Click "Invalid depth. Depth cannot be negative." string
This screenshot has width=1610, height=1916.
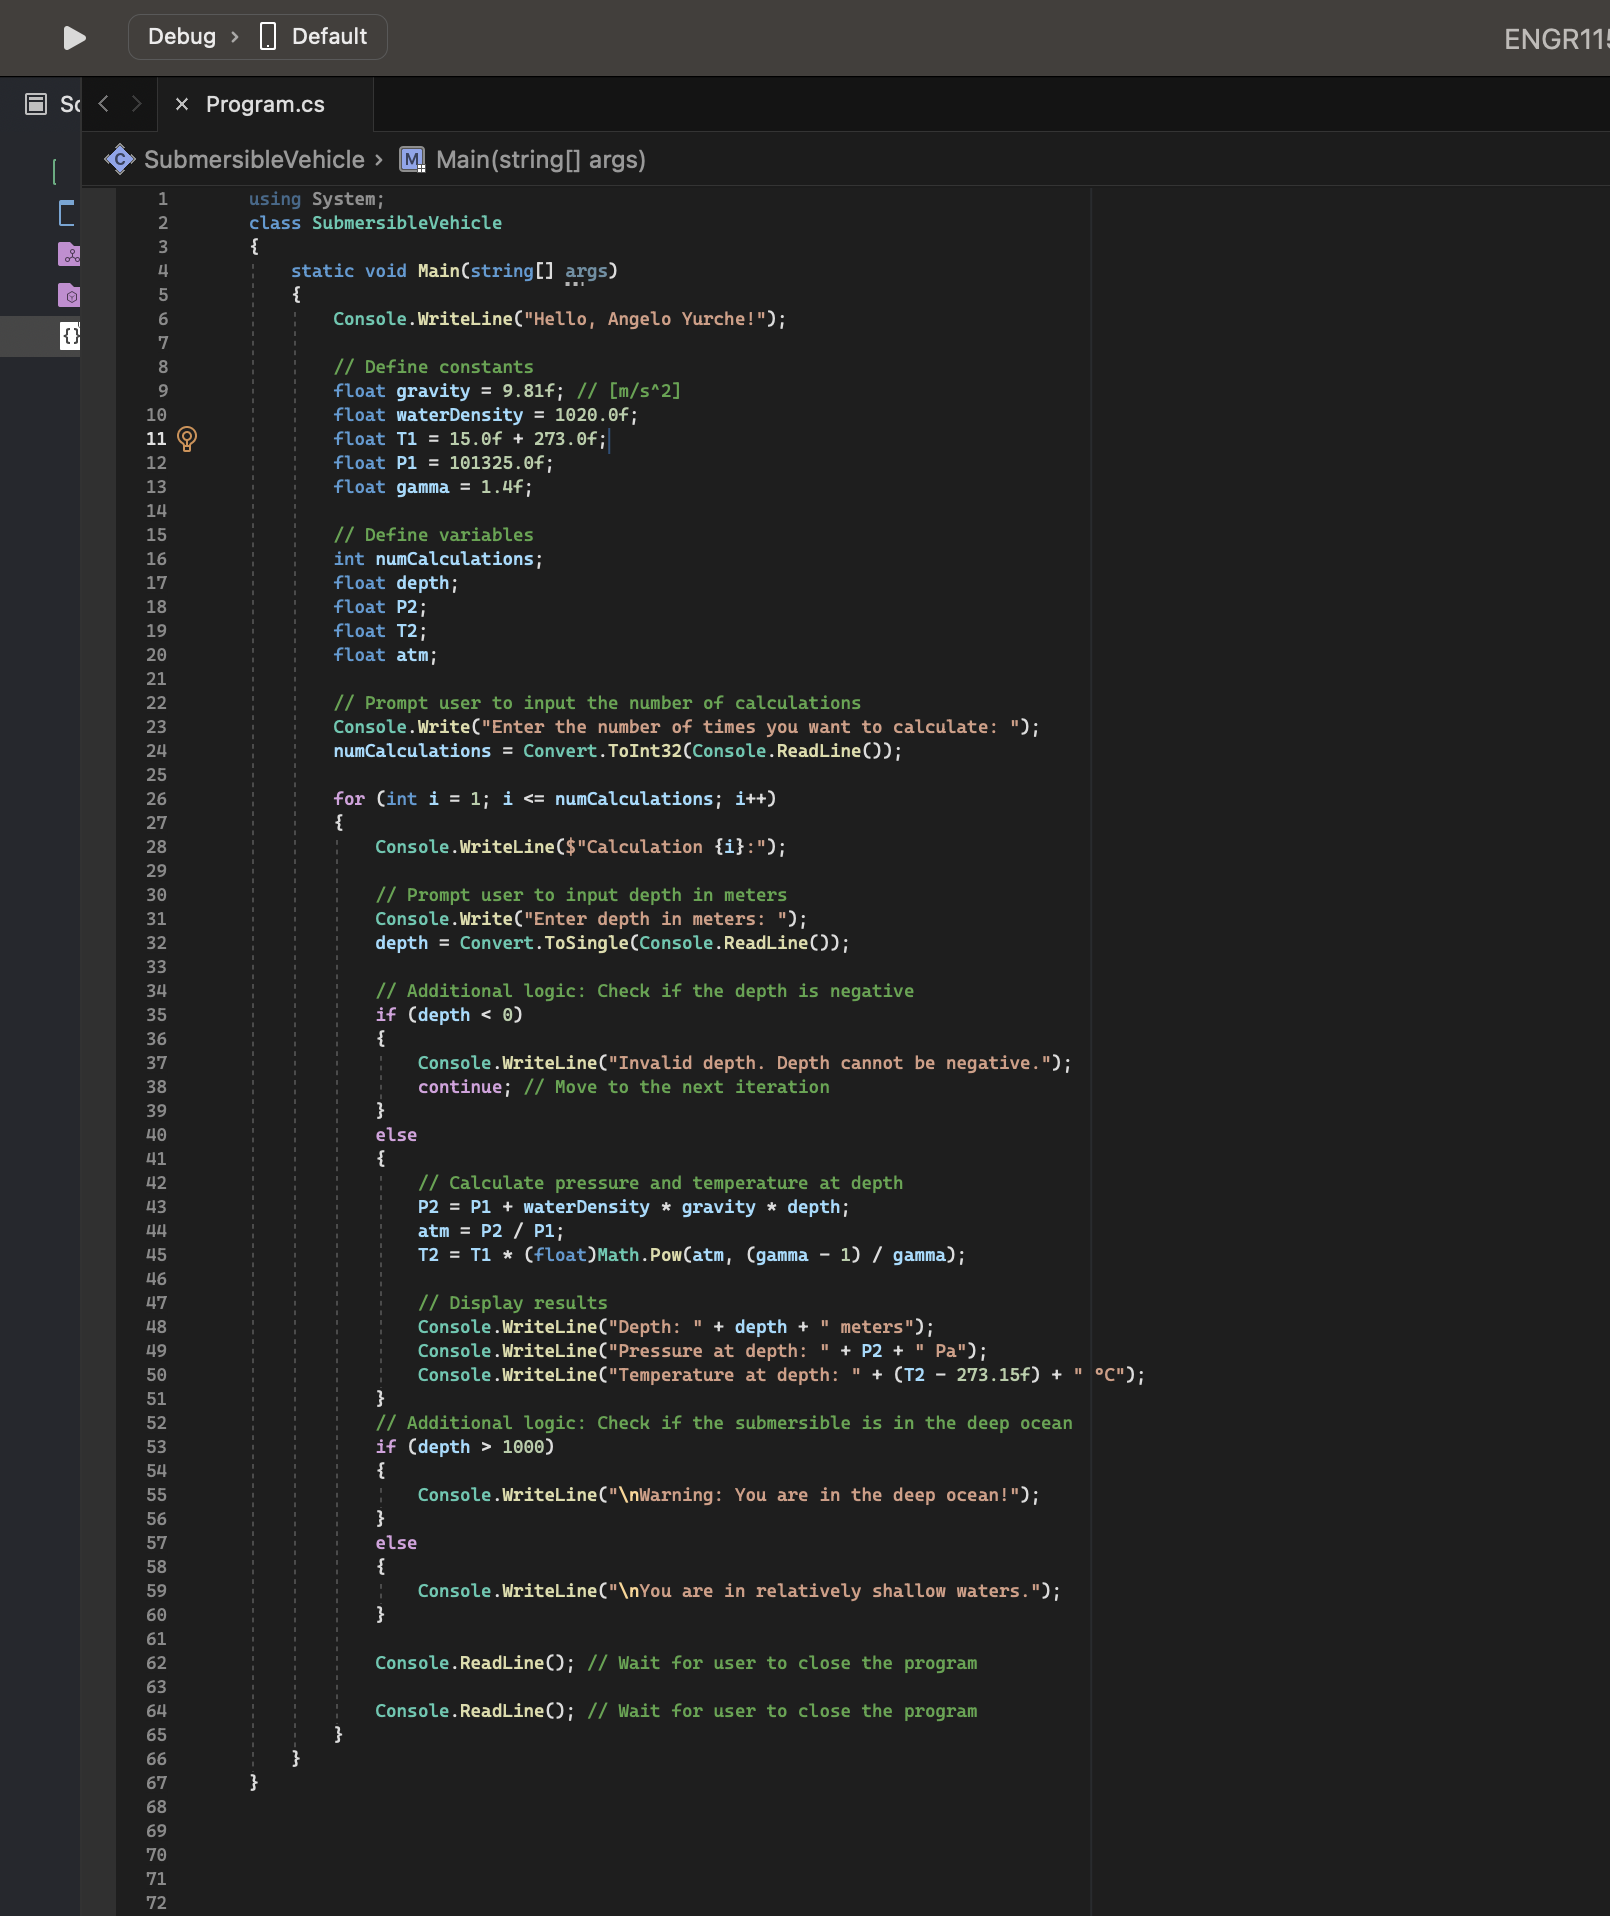click(829, 1063)
